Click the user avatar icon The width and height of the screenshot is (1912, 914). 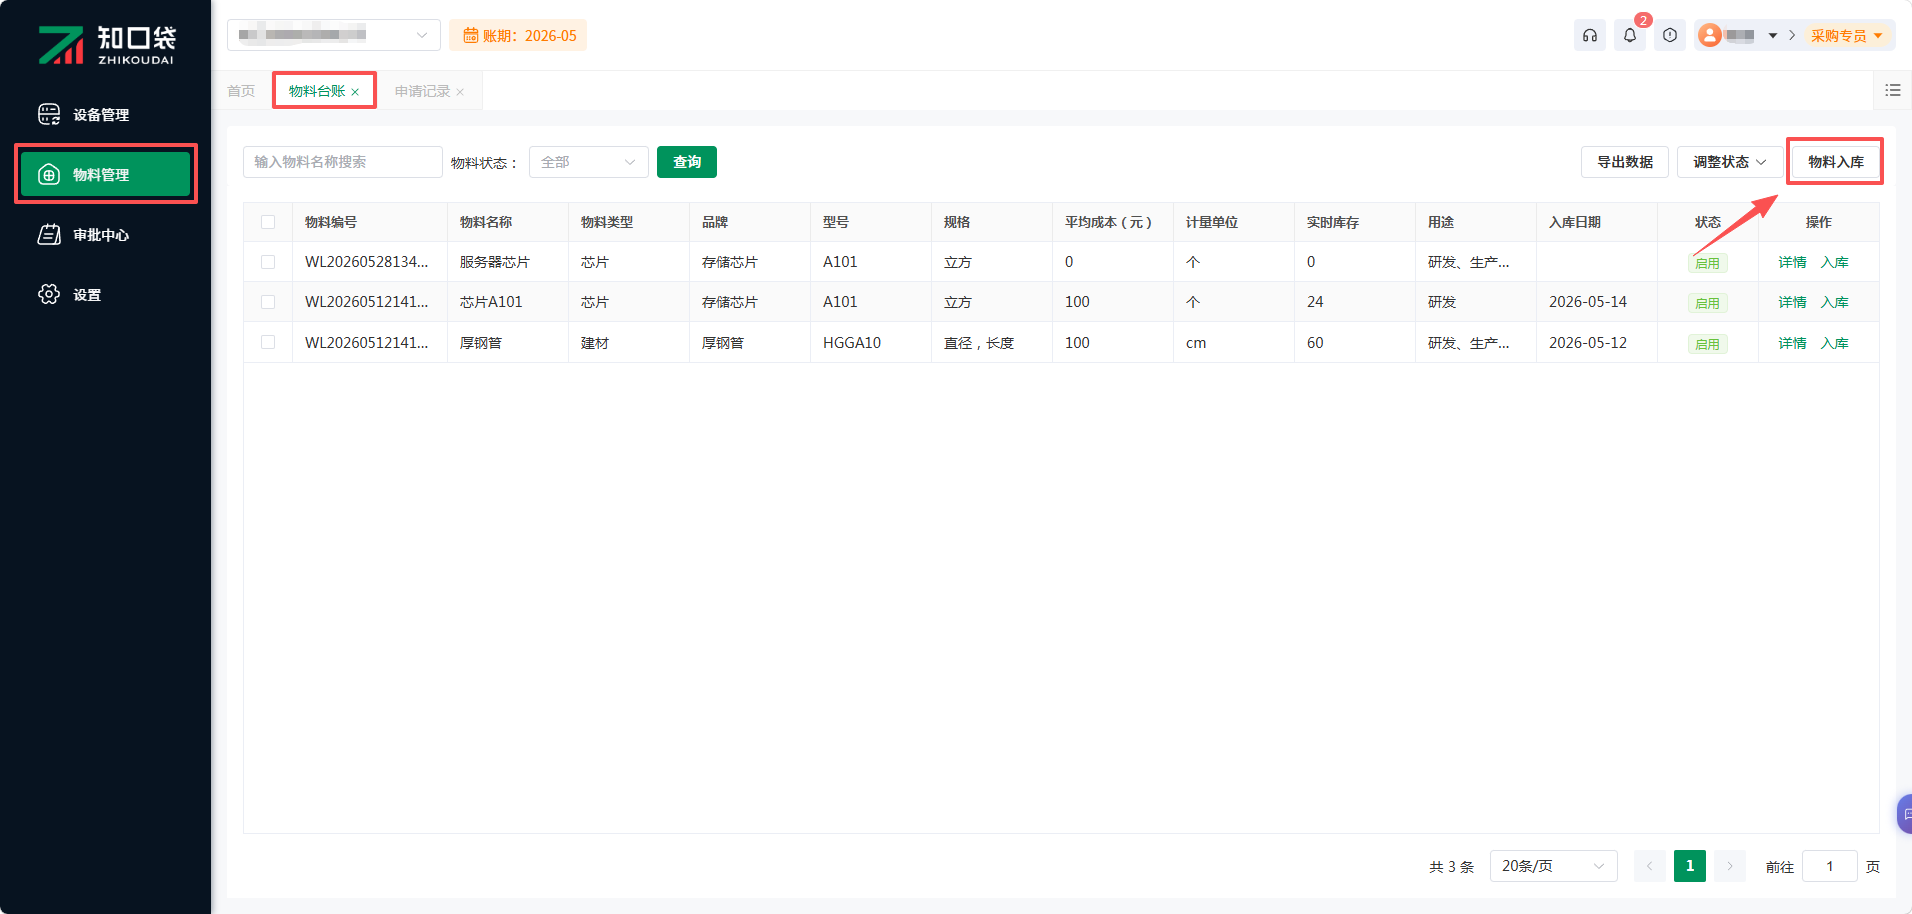pyautogui.click(x=1710, y=35)
